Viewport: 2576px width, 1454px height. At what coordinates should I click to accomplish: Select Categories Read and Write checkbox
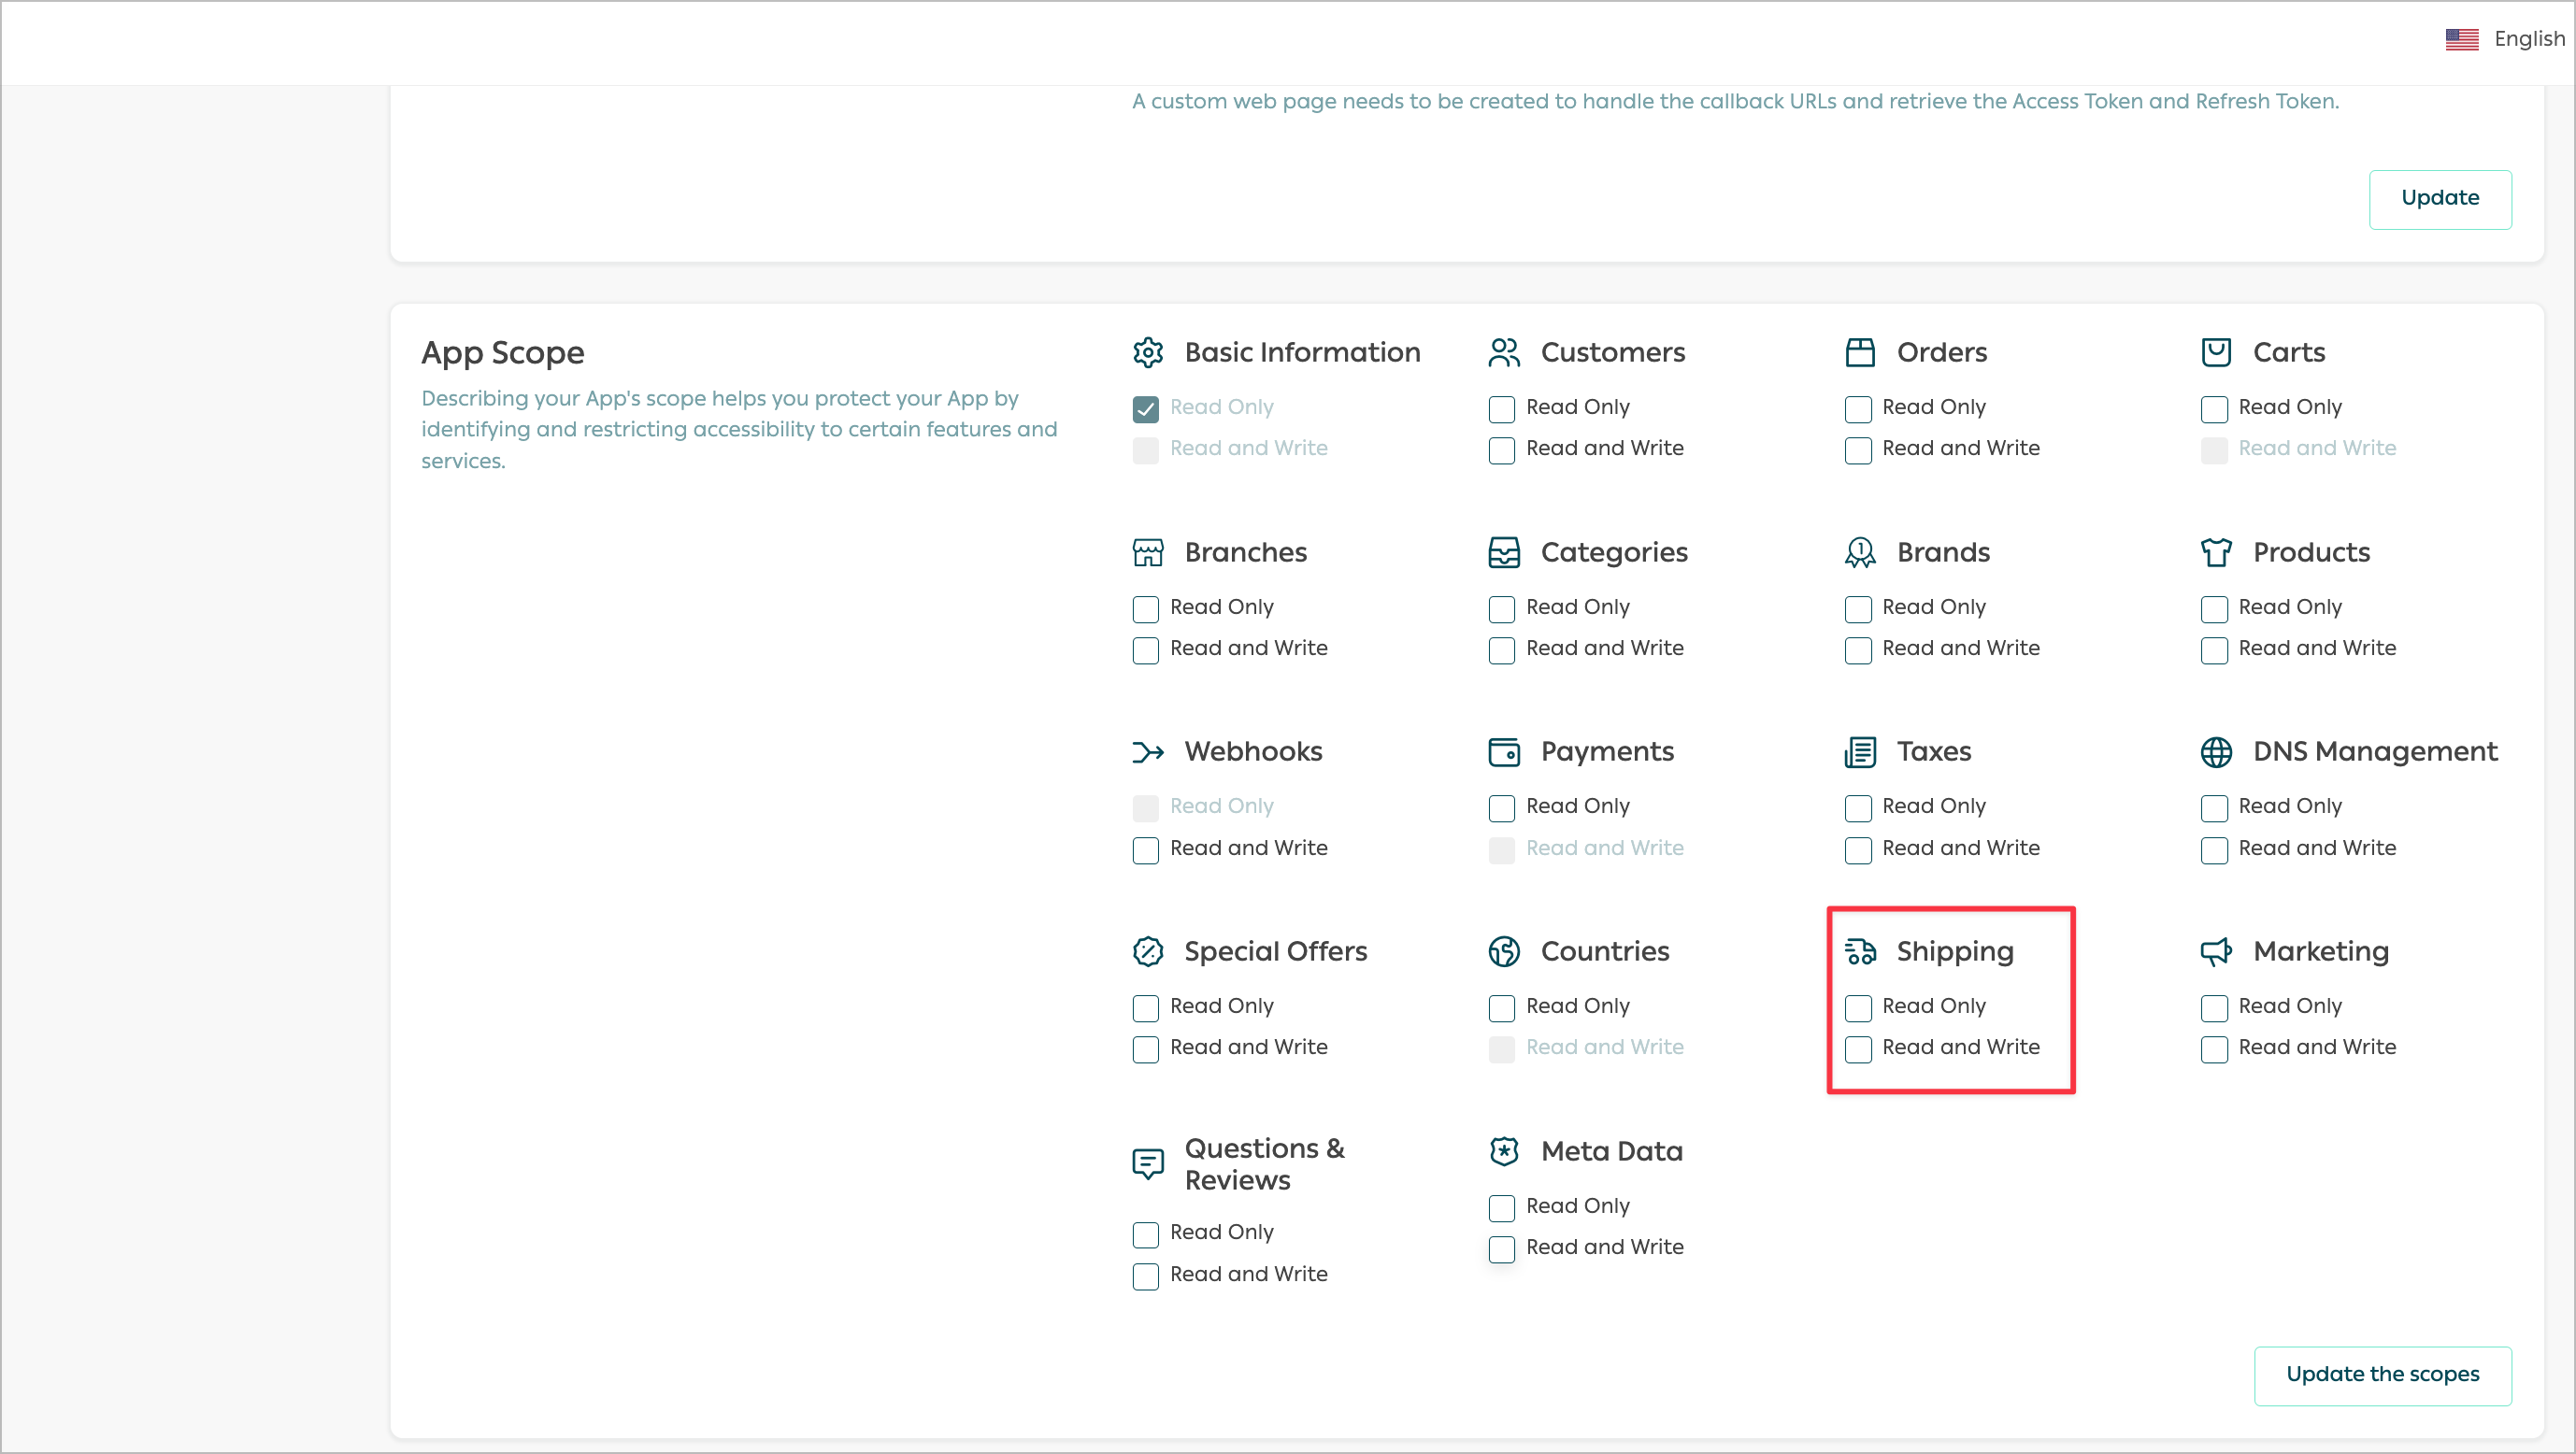click(1501, 650)
